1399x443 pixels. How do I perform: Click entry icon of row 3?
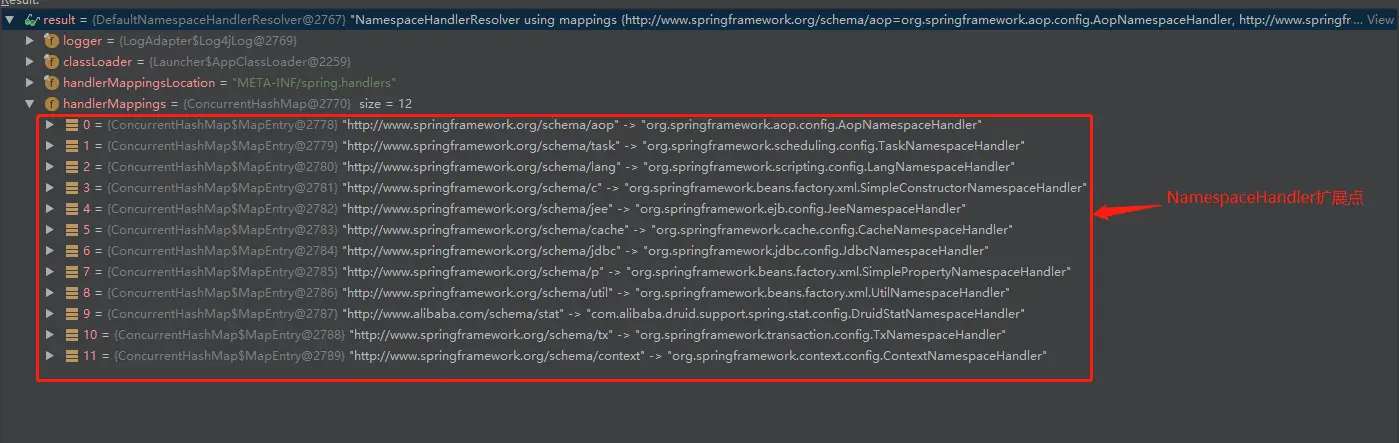[72, 188]
